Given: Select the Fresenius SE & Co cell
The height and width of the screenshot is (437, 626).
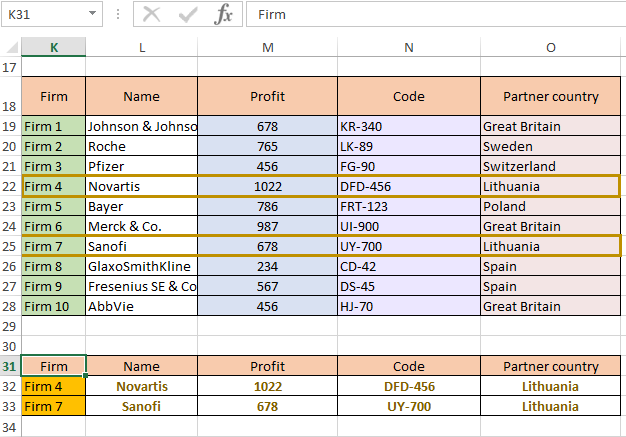Looking at the screenshot, I should (x=142, y=286).
